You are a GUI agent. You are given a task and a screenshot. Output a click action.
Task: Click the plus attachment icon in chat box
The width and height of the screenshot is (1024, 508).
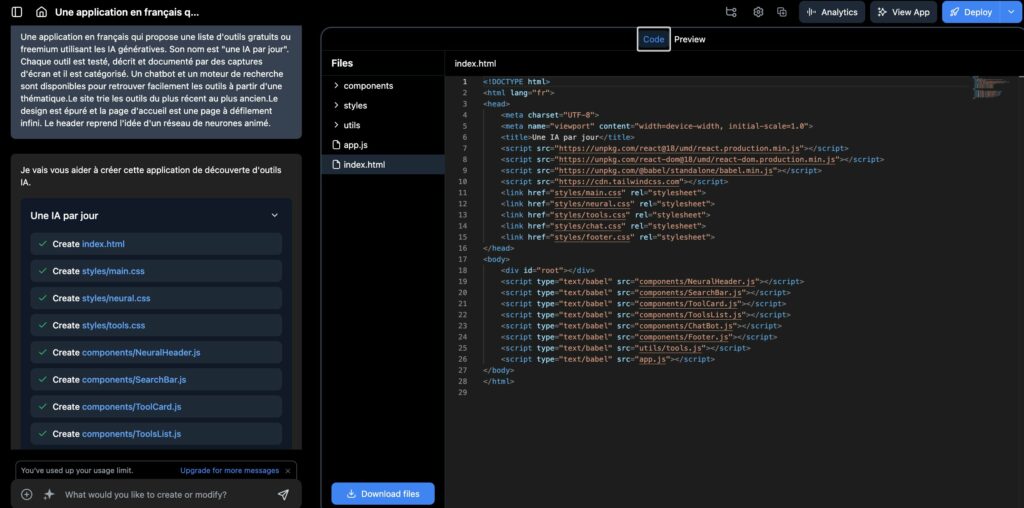pyautogui.click(x=27, y=494)
